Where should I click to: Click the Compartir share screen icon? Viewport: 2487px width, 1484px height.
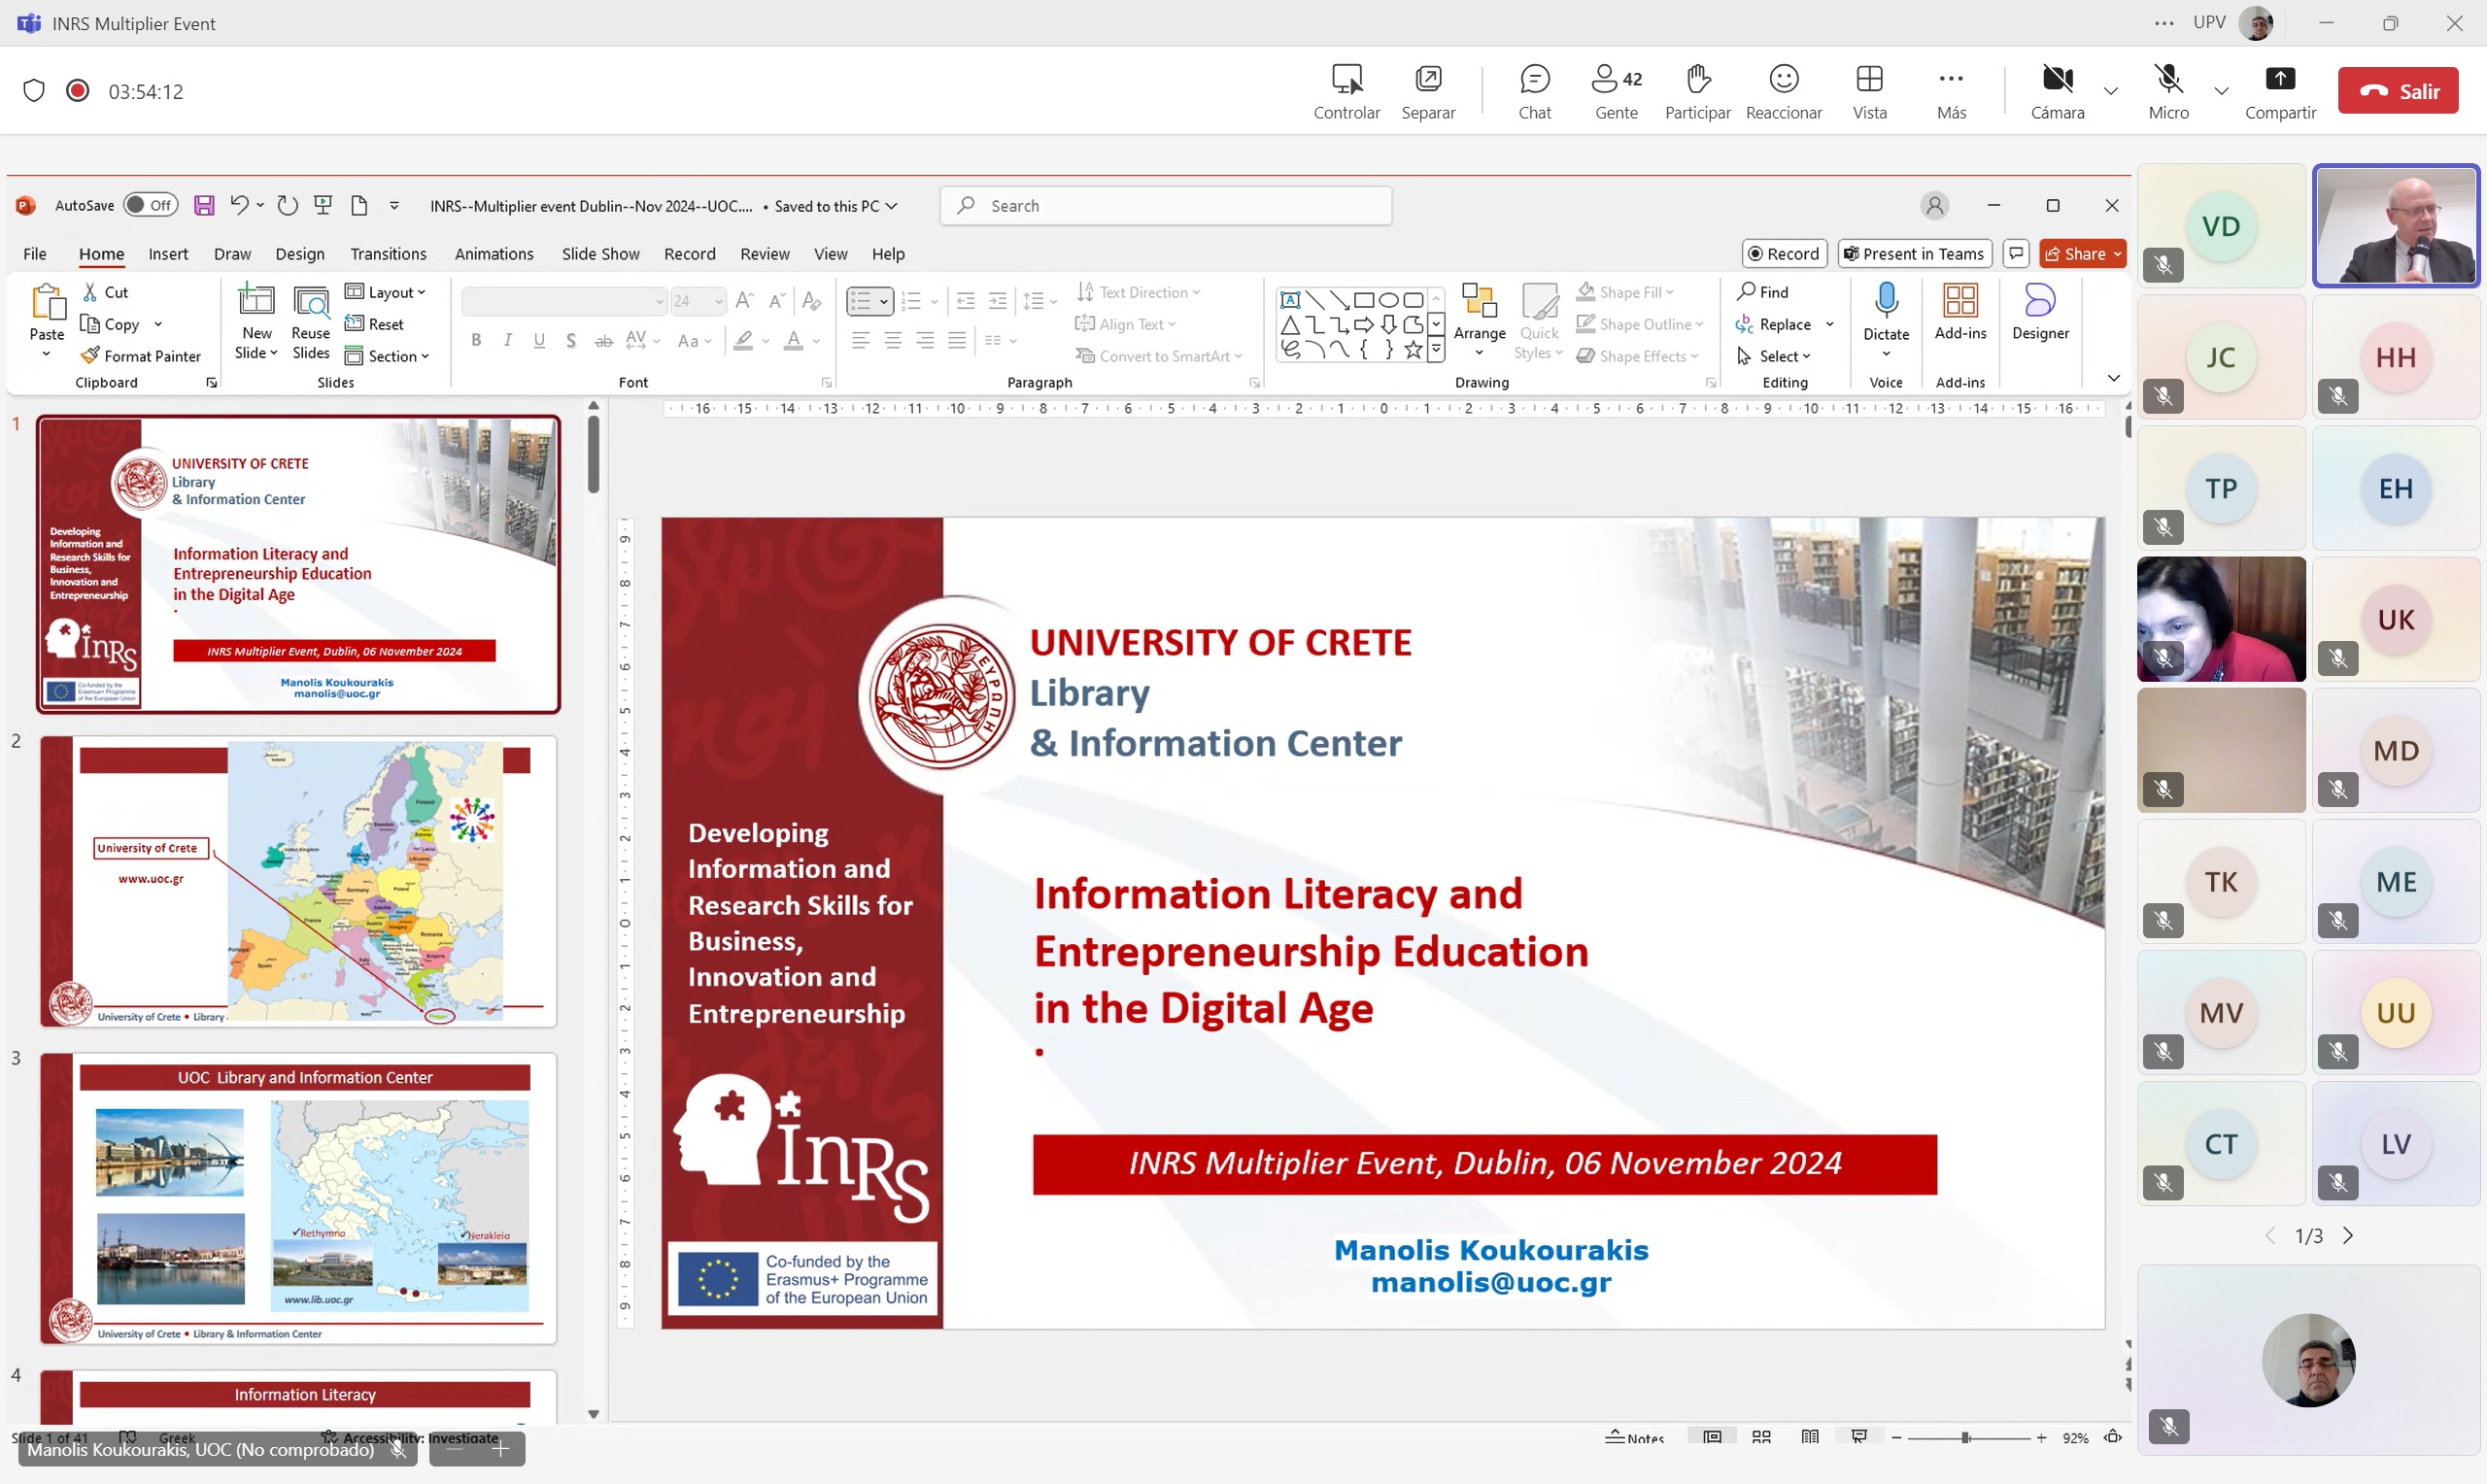pyautogui.click(x=2279, y=80)
